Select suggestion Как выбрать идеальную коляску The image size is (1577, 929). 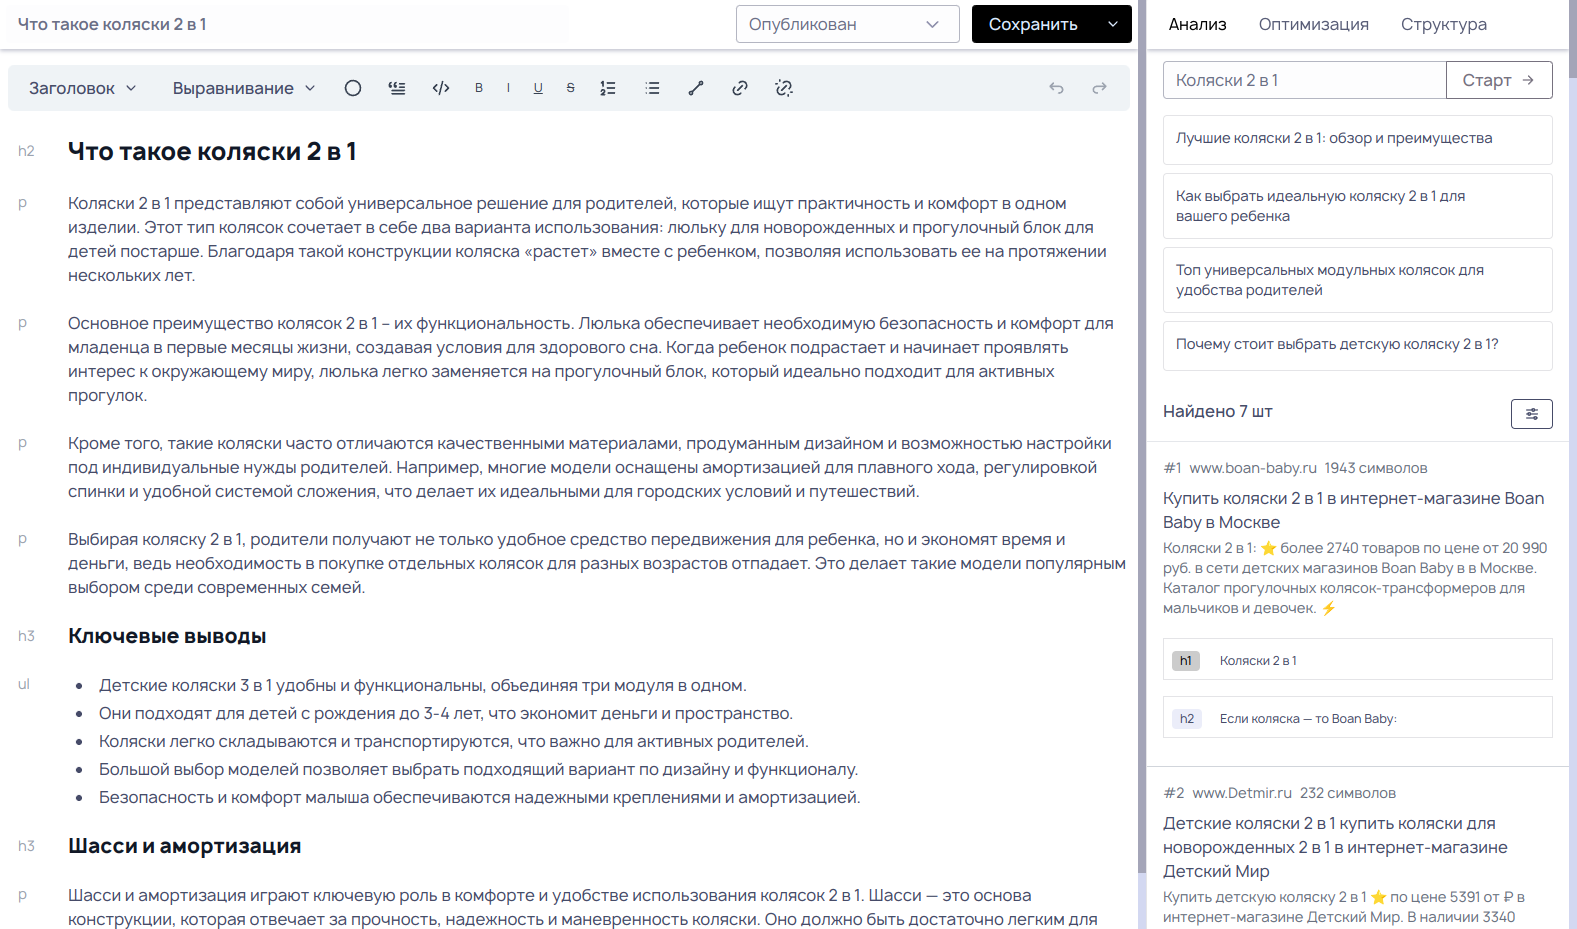1357,206
